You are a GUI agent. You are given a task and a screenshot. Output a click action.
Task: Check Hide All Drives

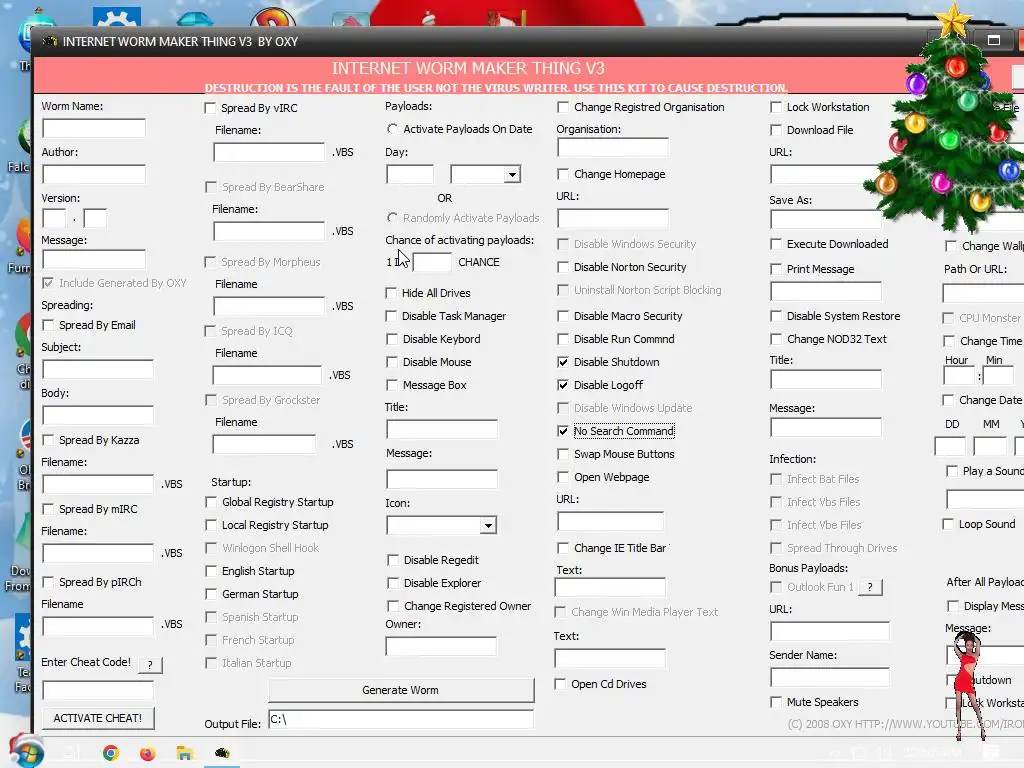coord(391,293)
